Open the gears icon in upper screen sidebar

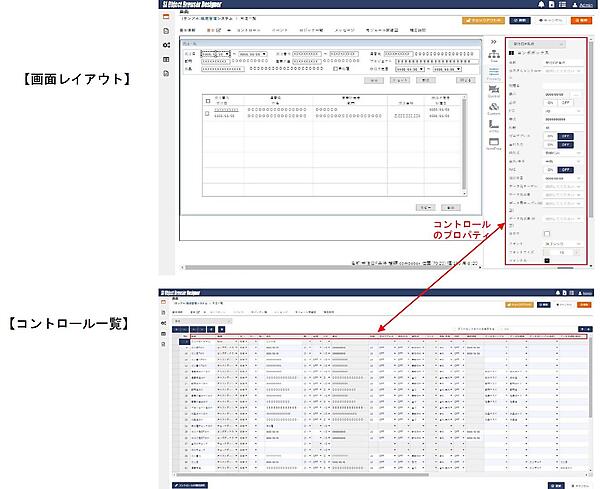pyautogui.click(x=166, y=45)
